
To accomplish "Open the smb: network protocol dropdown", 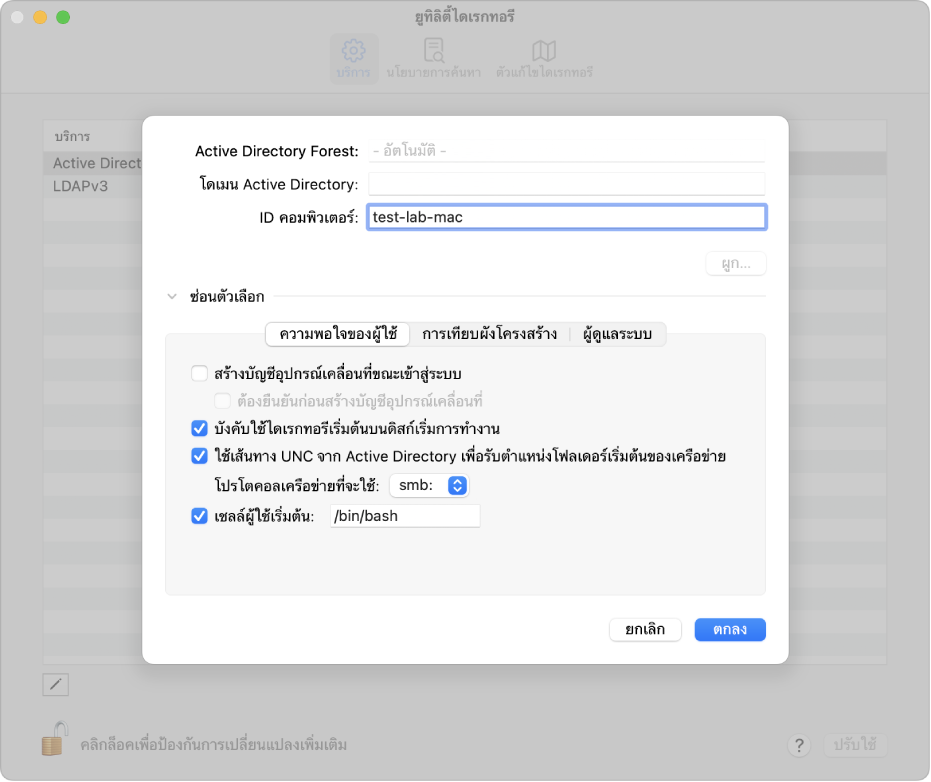I will 429,485.
